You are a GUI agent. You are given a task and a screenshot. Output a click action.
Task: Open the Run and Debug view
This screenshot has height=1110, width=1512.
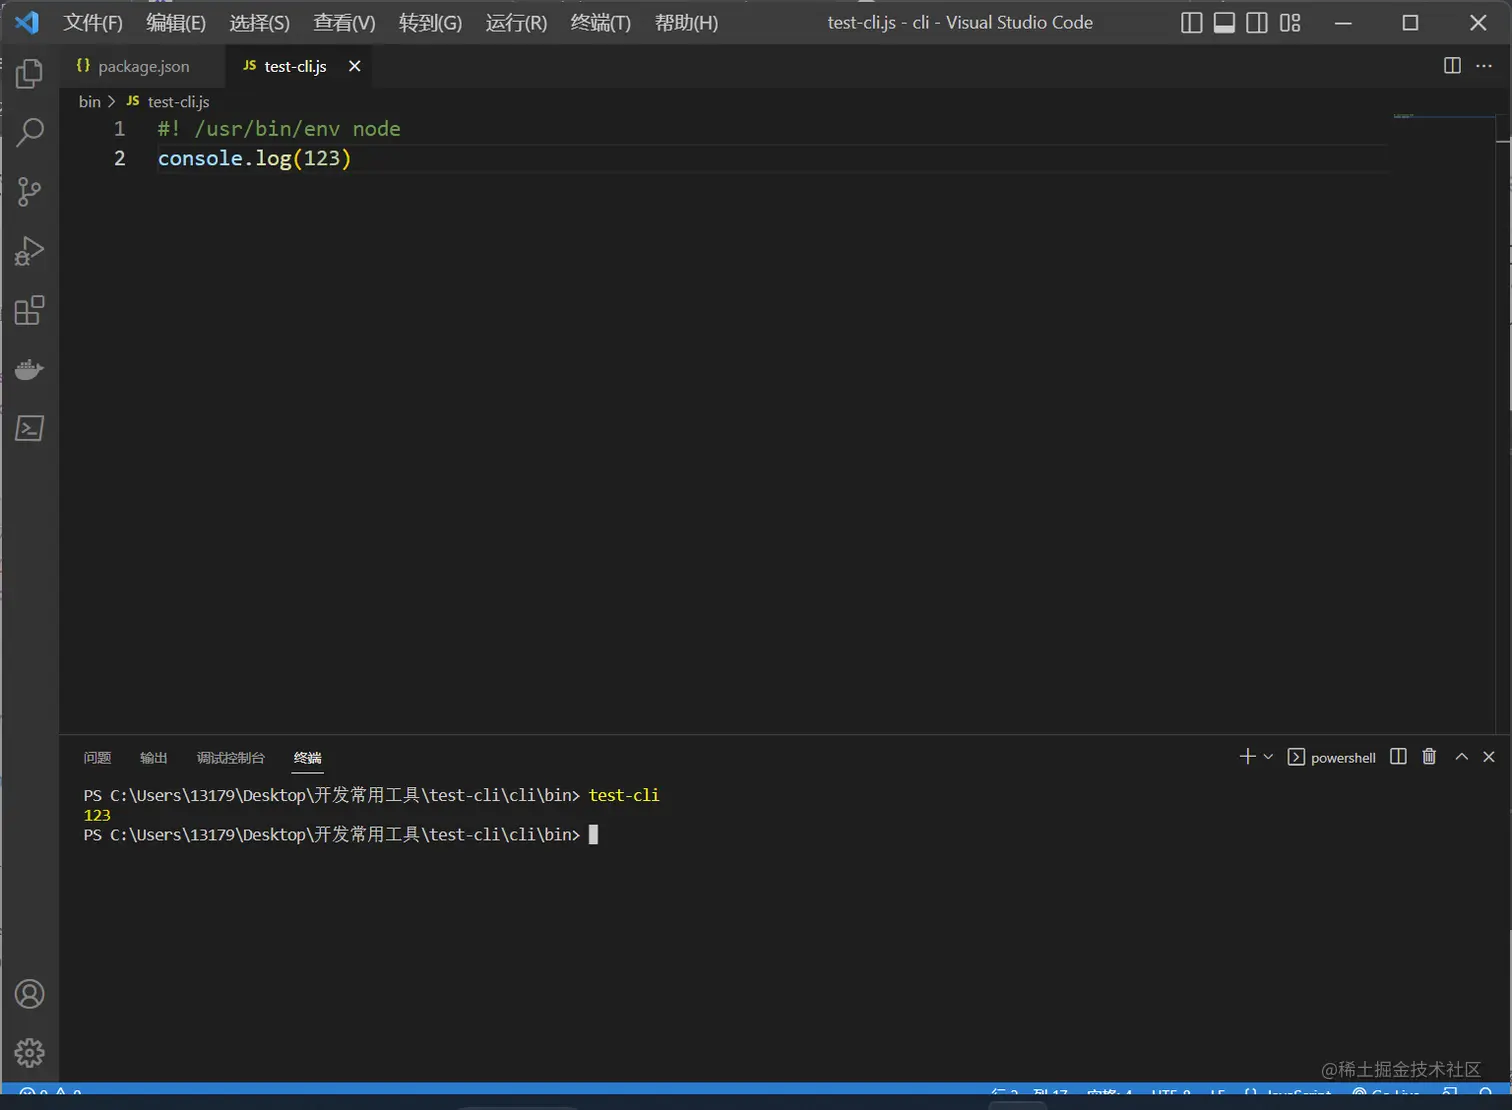[x=30, y=250]
